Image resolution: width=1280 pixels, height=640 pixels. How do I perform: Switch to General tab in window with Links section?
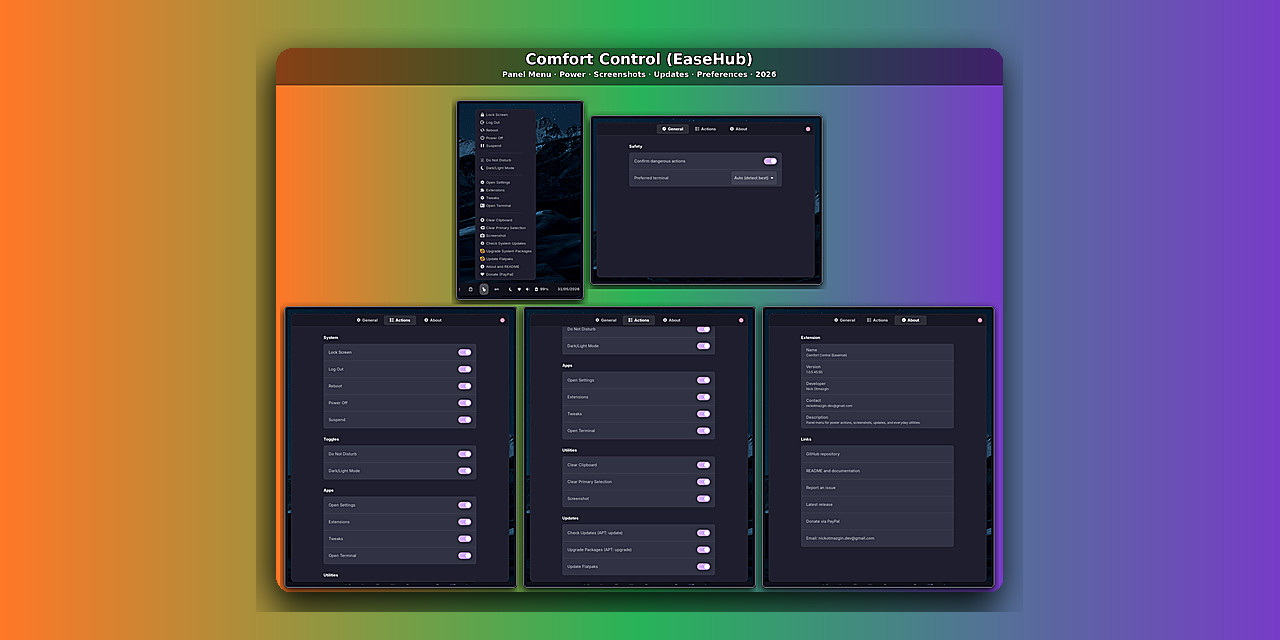point(846,320)
